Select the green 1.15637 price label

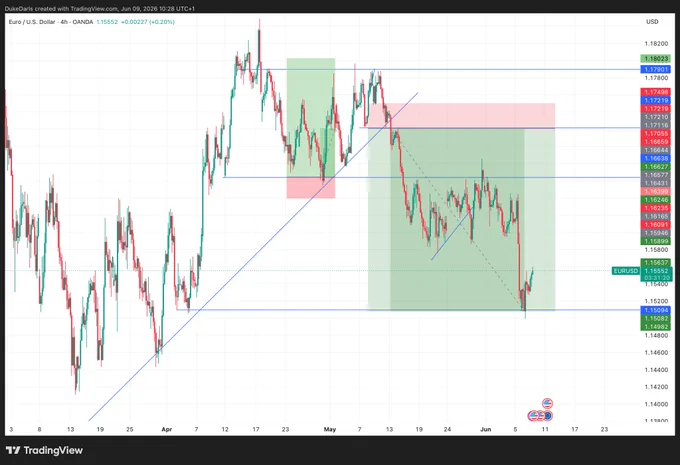pyautogui.click(x=656, y=262)
